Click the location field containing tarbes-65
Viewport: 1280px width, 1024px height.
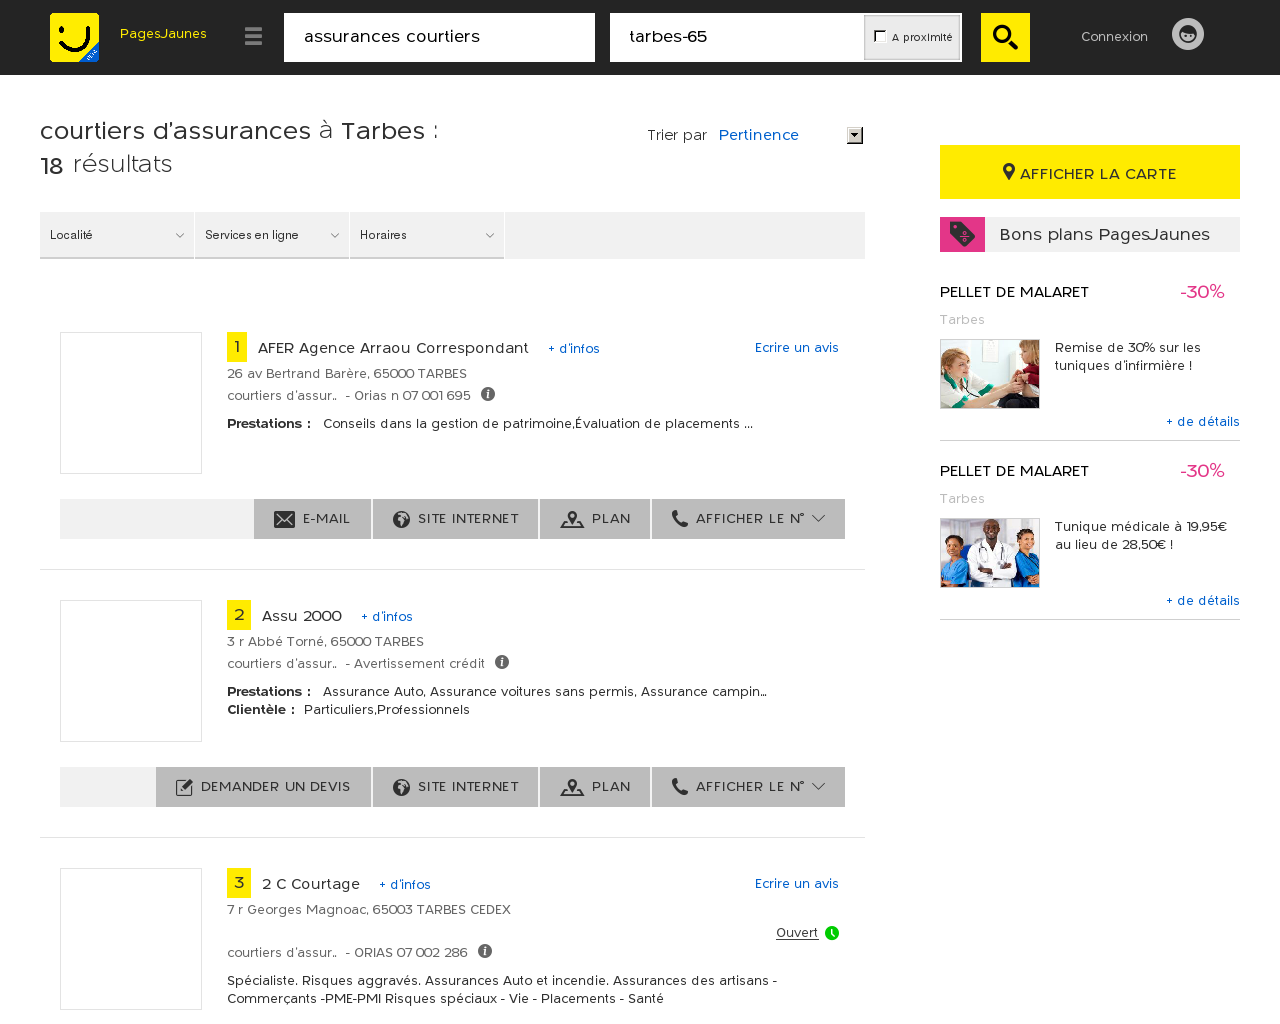coord(737,37)
